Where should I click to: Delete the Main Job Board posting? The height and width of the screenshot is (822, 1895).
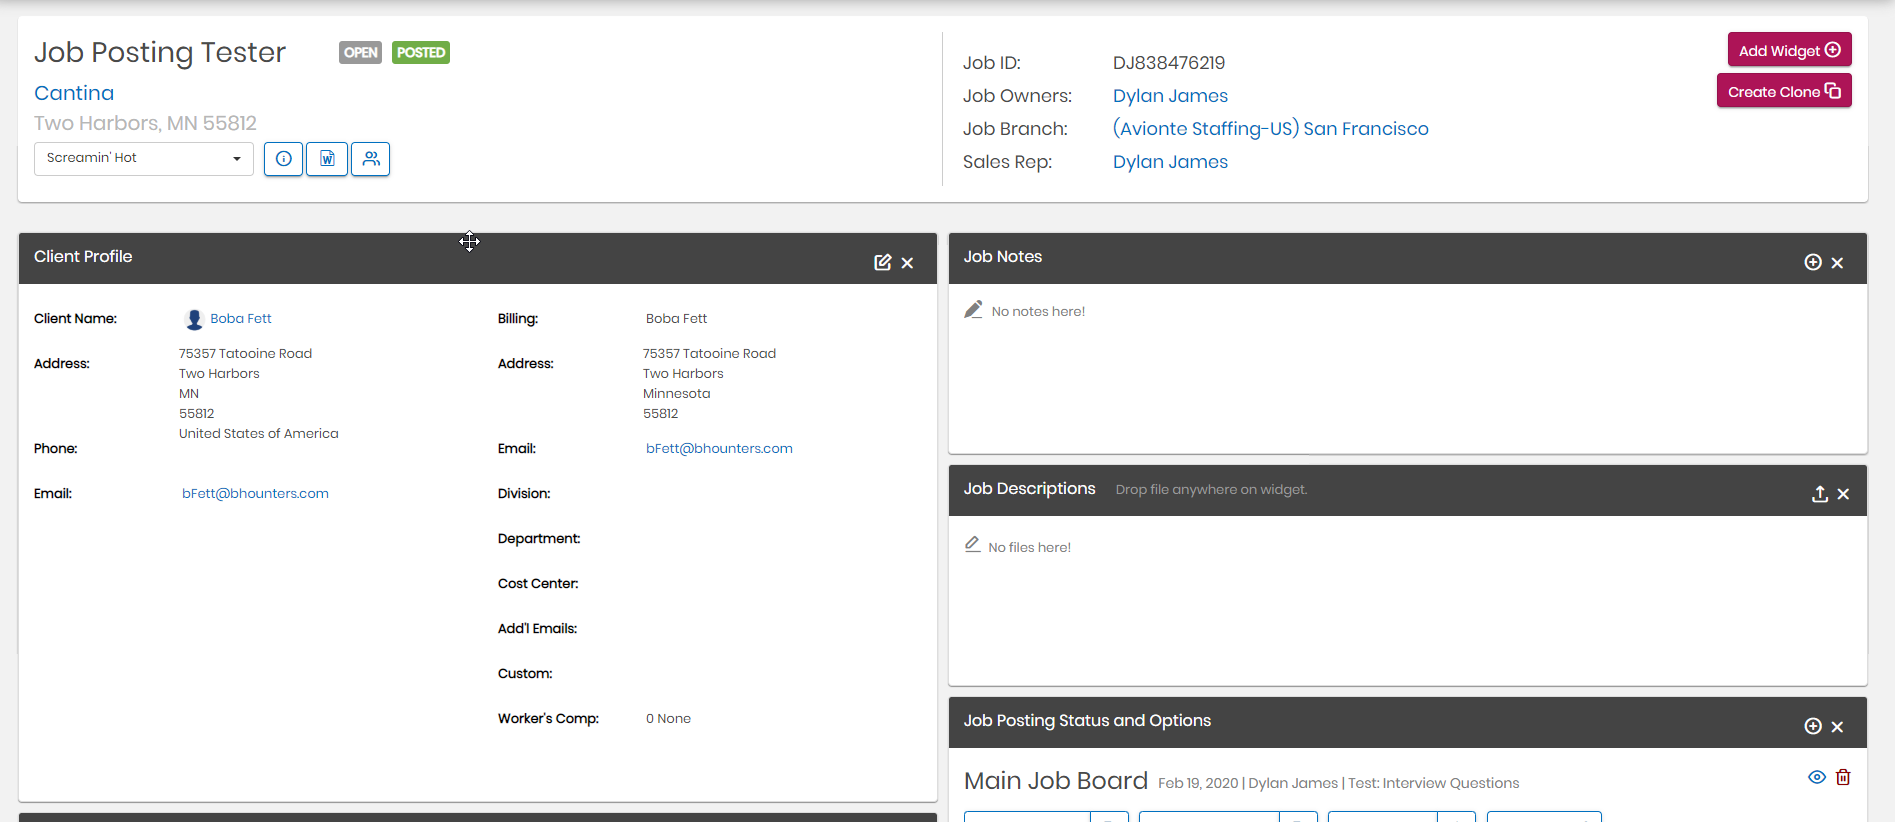tap(1843, 777)
